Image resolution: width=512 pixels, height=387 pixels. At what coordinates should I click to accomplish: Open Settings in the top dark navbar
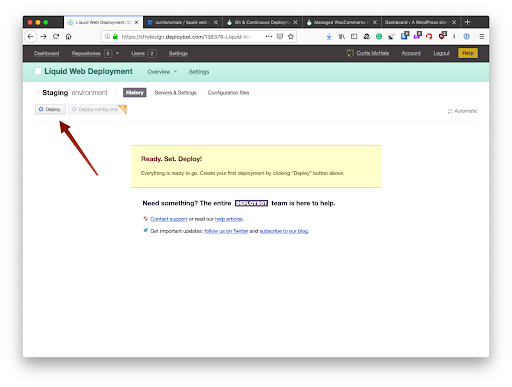(178, 53)
